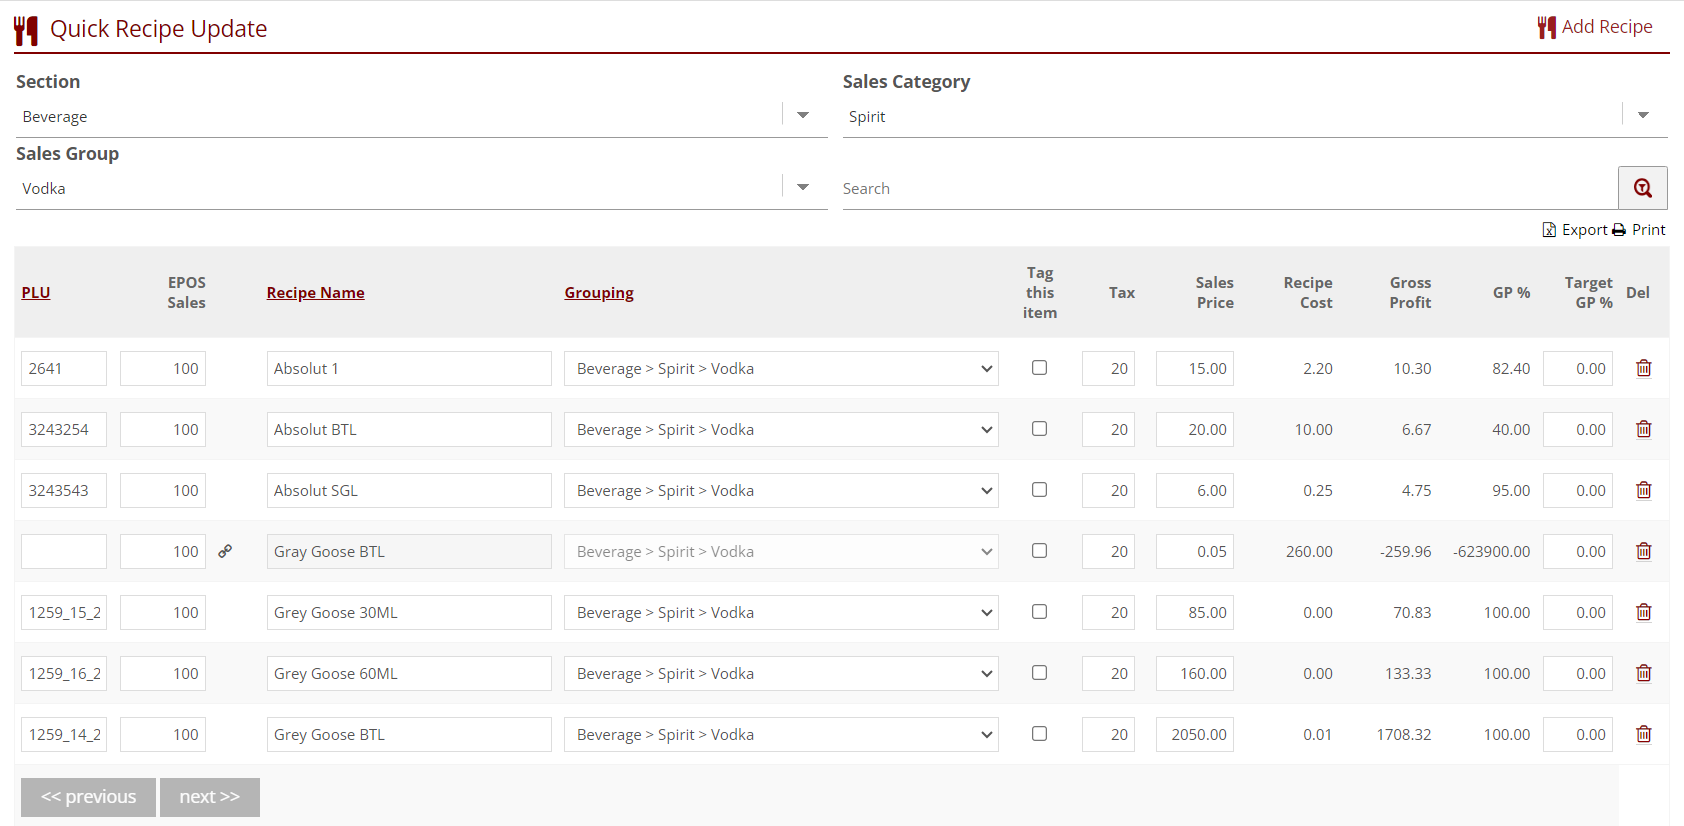
Task: Tag the Absolut 1 item checkbox
Action: [x=1039, y=368]
